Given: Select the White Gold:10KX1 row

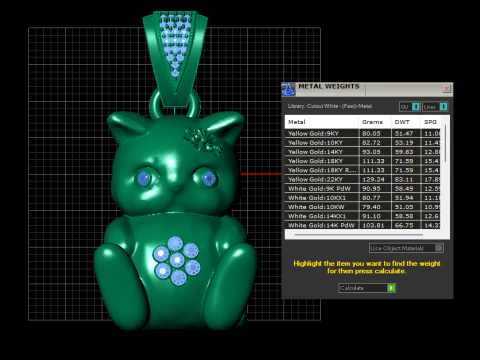Looking at the screenshot, I should 363,198.
